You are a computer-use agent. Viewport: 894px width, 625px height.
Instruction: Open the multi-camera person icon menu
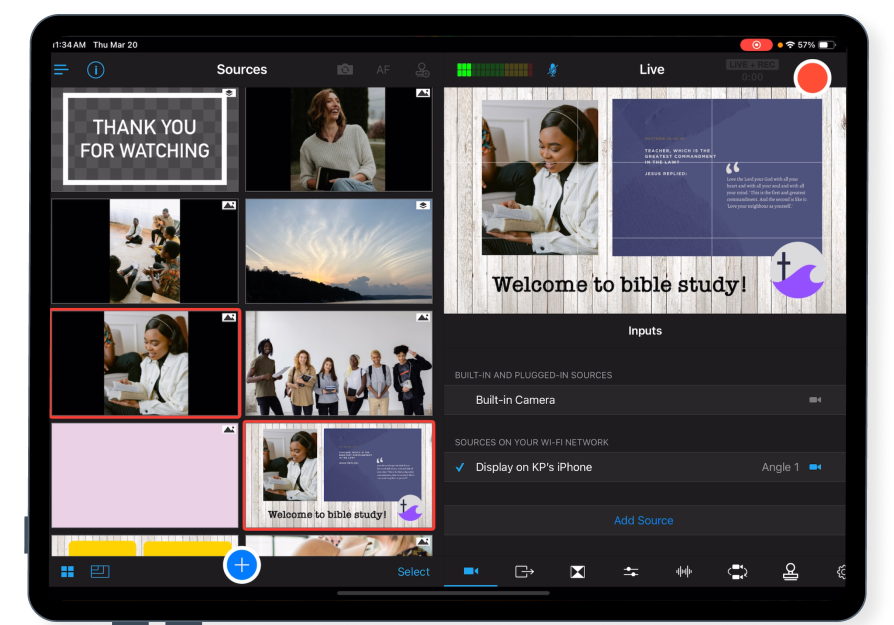[421, 70]
